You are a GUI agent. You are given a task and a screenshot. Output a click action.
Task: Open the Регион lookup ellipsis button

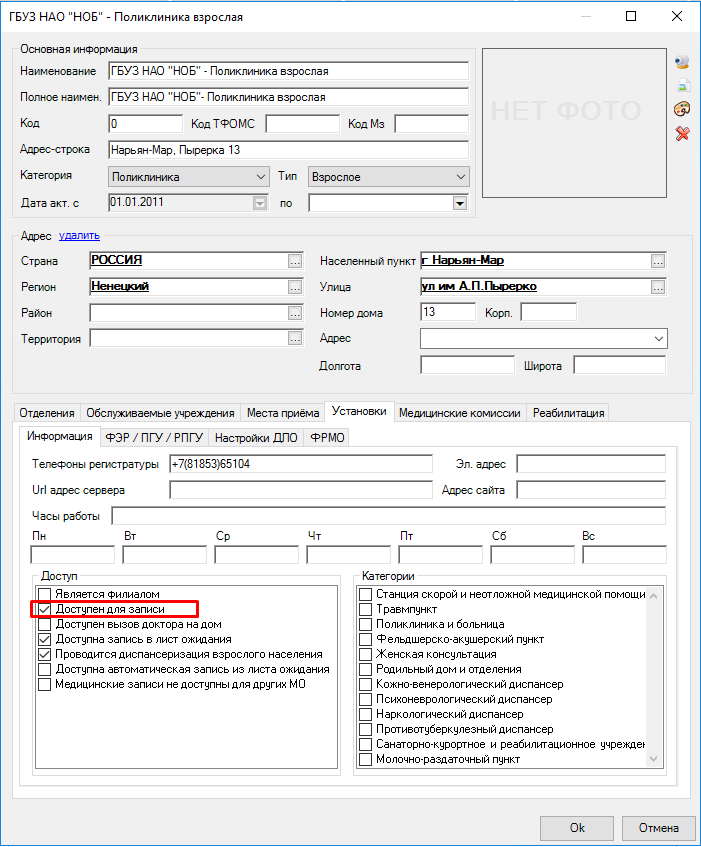pos(295,287)
